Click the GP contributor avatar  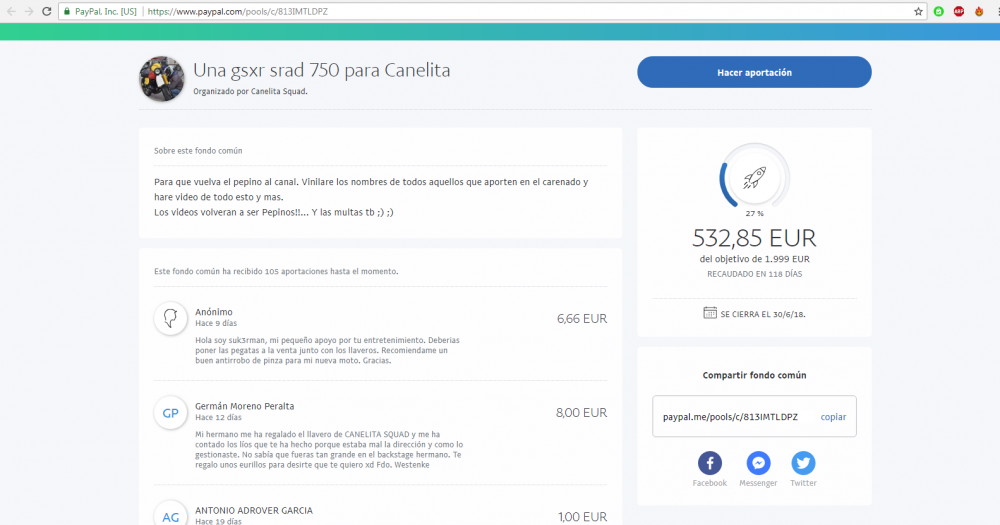click(x=170, y=413)
